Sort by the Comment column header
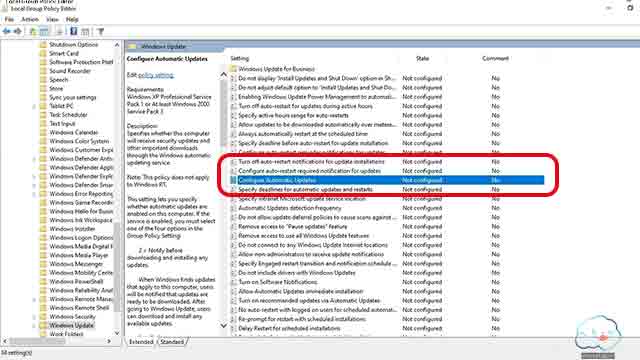This screenshot has width=640, height=360. point(495,59)
